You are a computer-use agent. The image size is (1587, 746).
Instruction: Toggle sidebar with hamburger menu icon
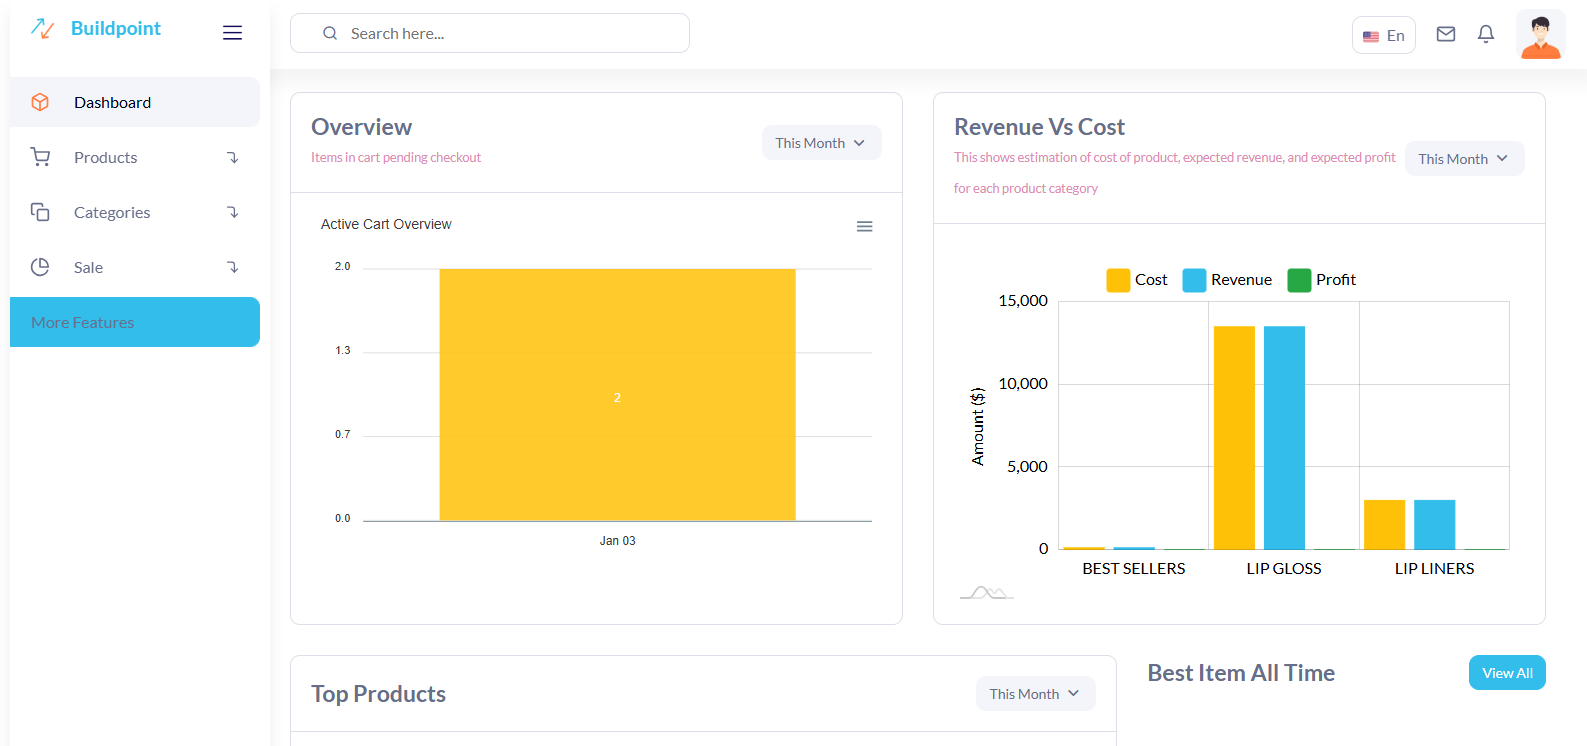coord(232,33)
